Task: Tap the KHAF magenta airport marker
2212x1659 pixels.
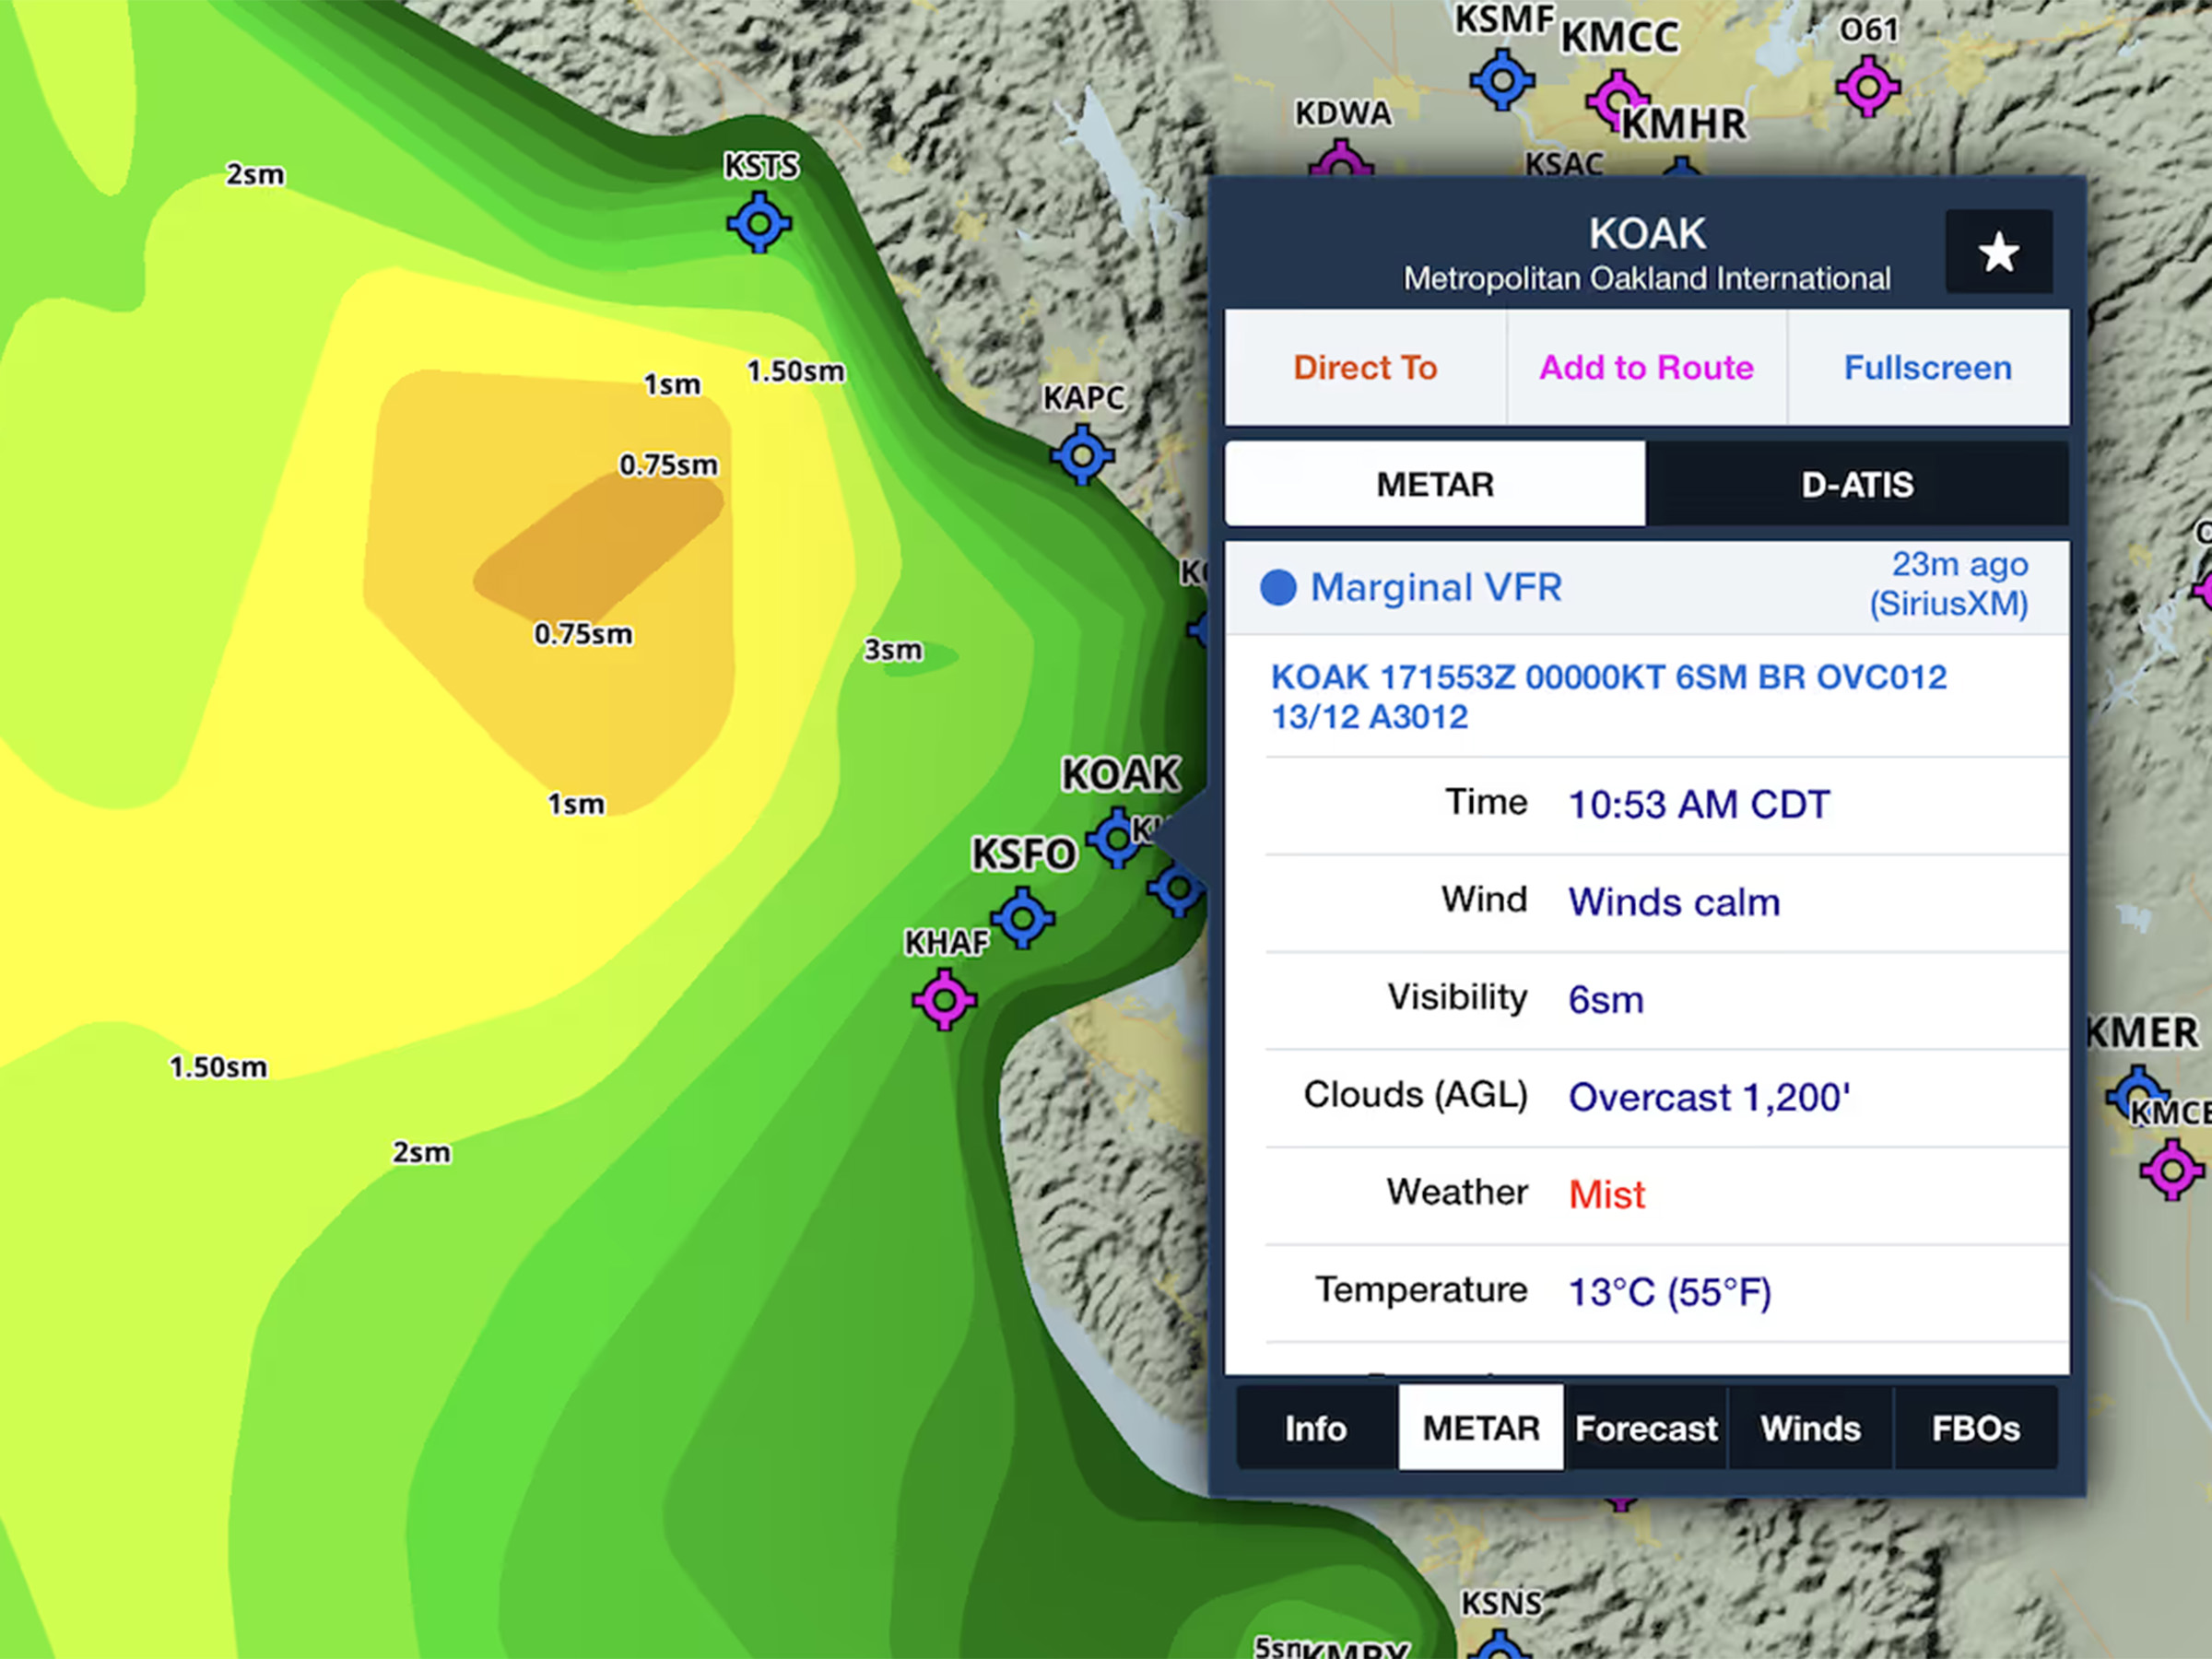Action: pyautogui.click(x=944, y=999)
